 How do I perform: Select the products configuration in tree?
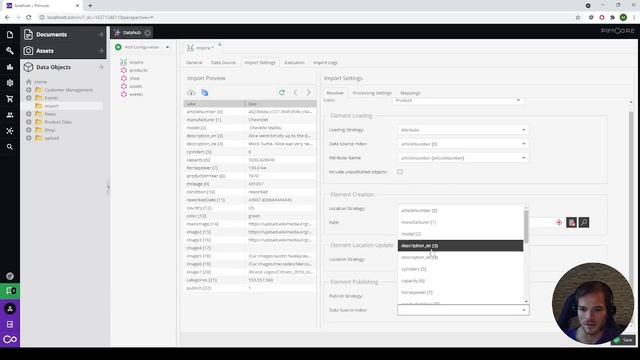138,70
